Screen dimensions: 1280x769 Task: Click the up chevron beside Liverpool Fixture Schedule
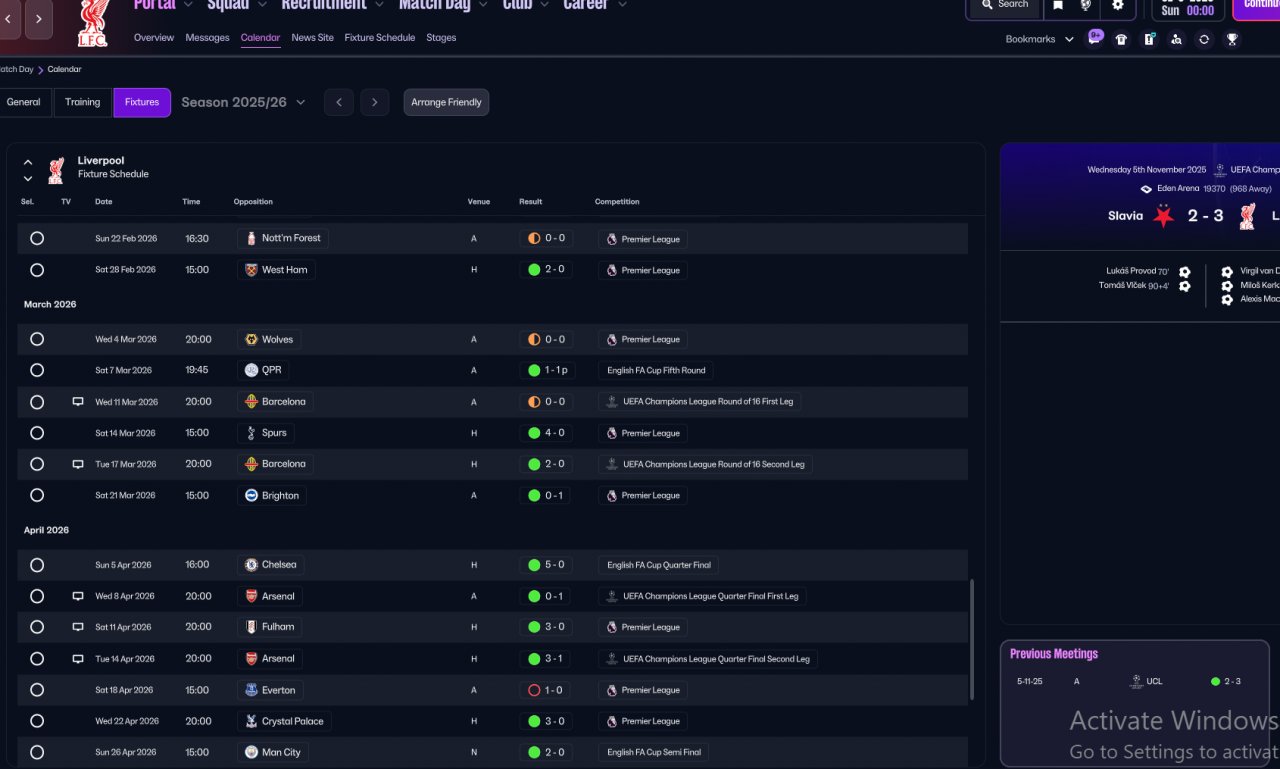[x=28, y=161]
